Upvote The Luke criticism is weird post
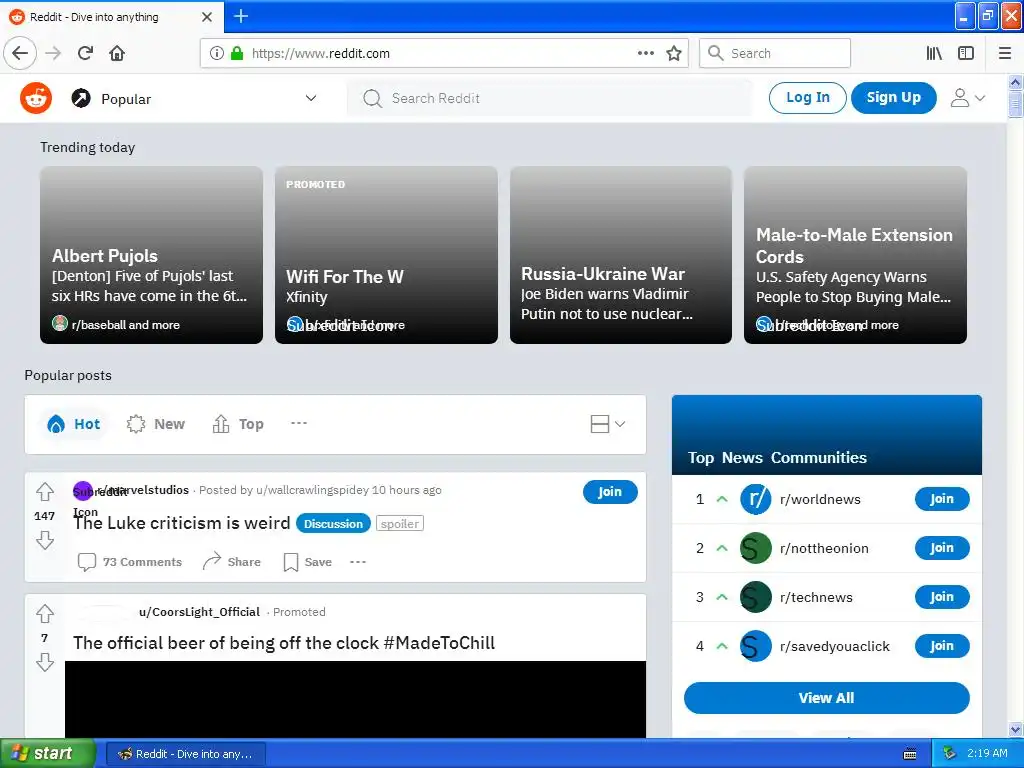The height and width of the screenshot is (768, 1024). [x=45, y=491]
